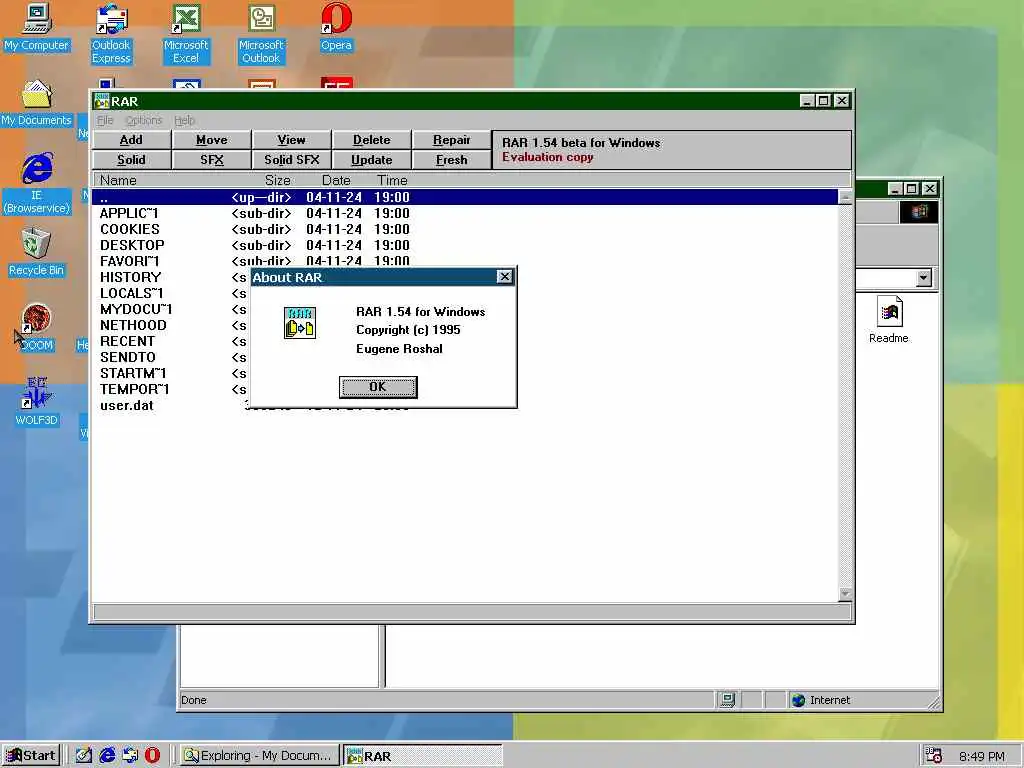Select the DESKTOP folder row
This screenshot has height=768, width=1024.
coord(465,246)
